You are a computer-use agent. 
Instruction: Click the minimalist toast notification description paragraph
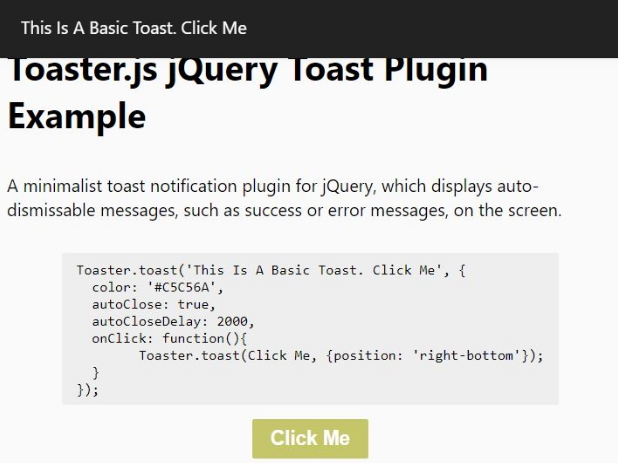284,198
